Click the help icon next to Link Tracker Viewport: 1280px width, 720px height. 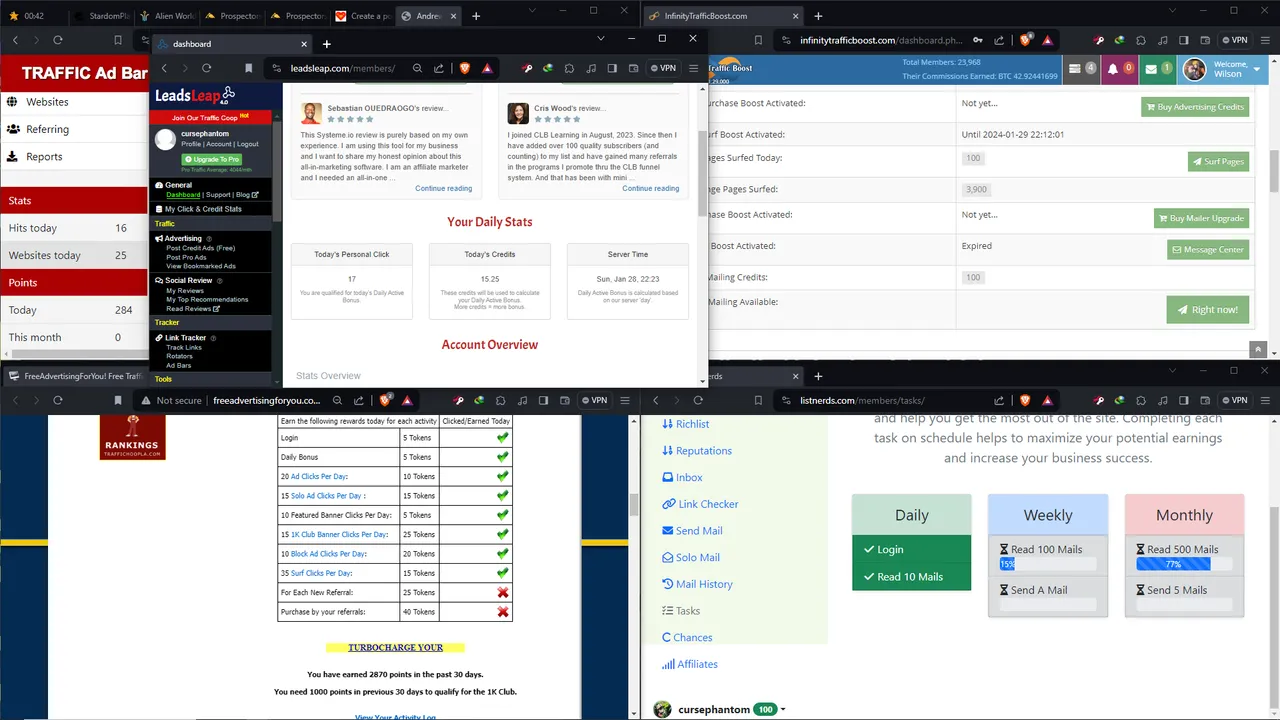pyautogui.click(x=214, y=338)
